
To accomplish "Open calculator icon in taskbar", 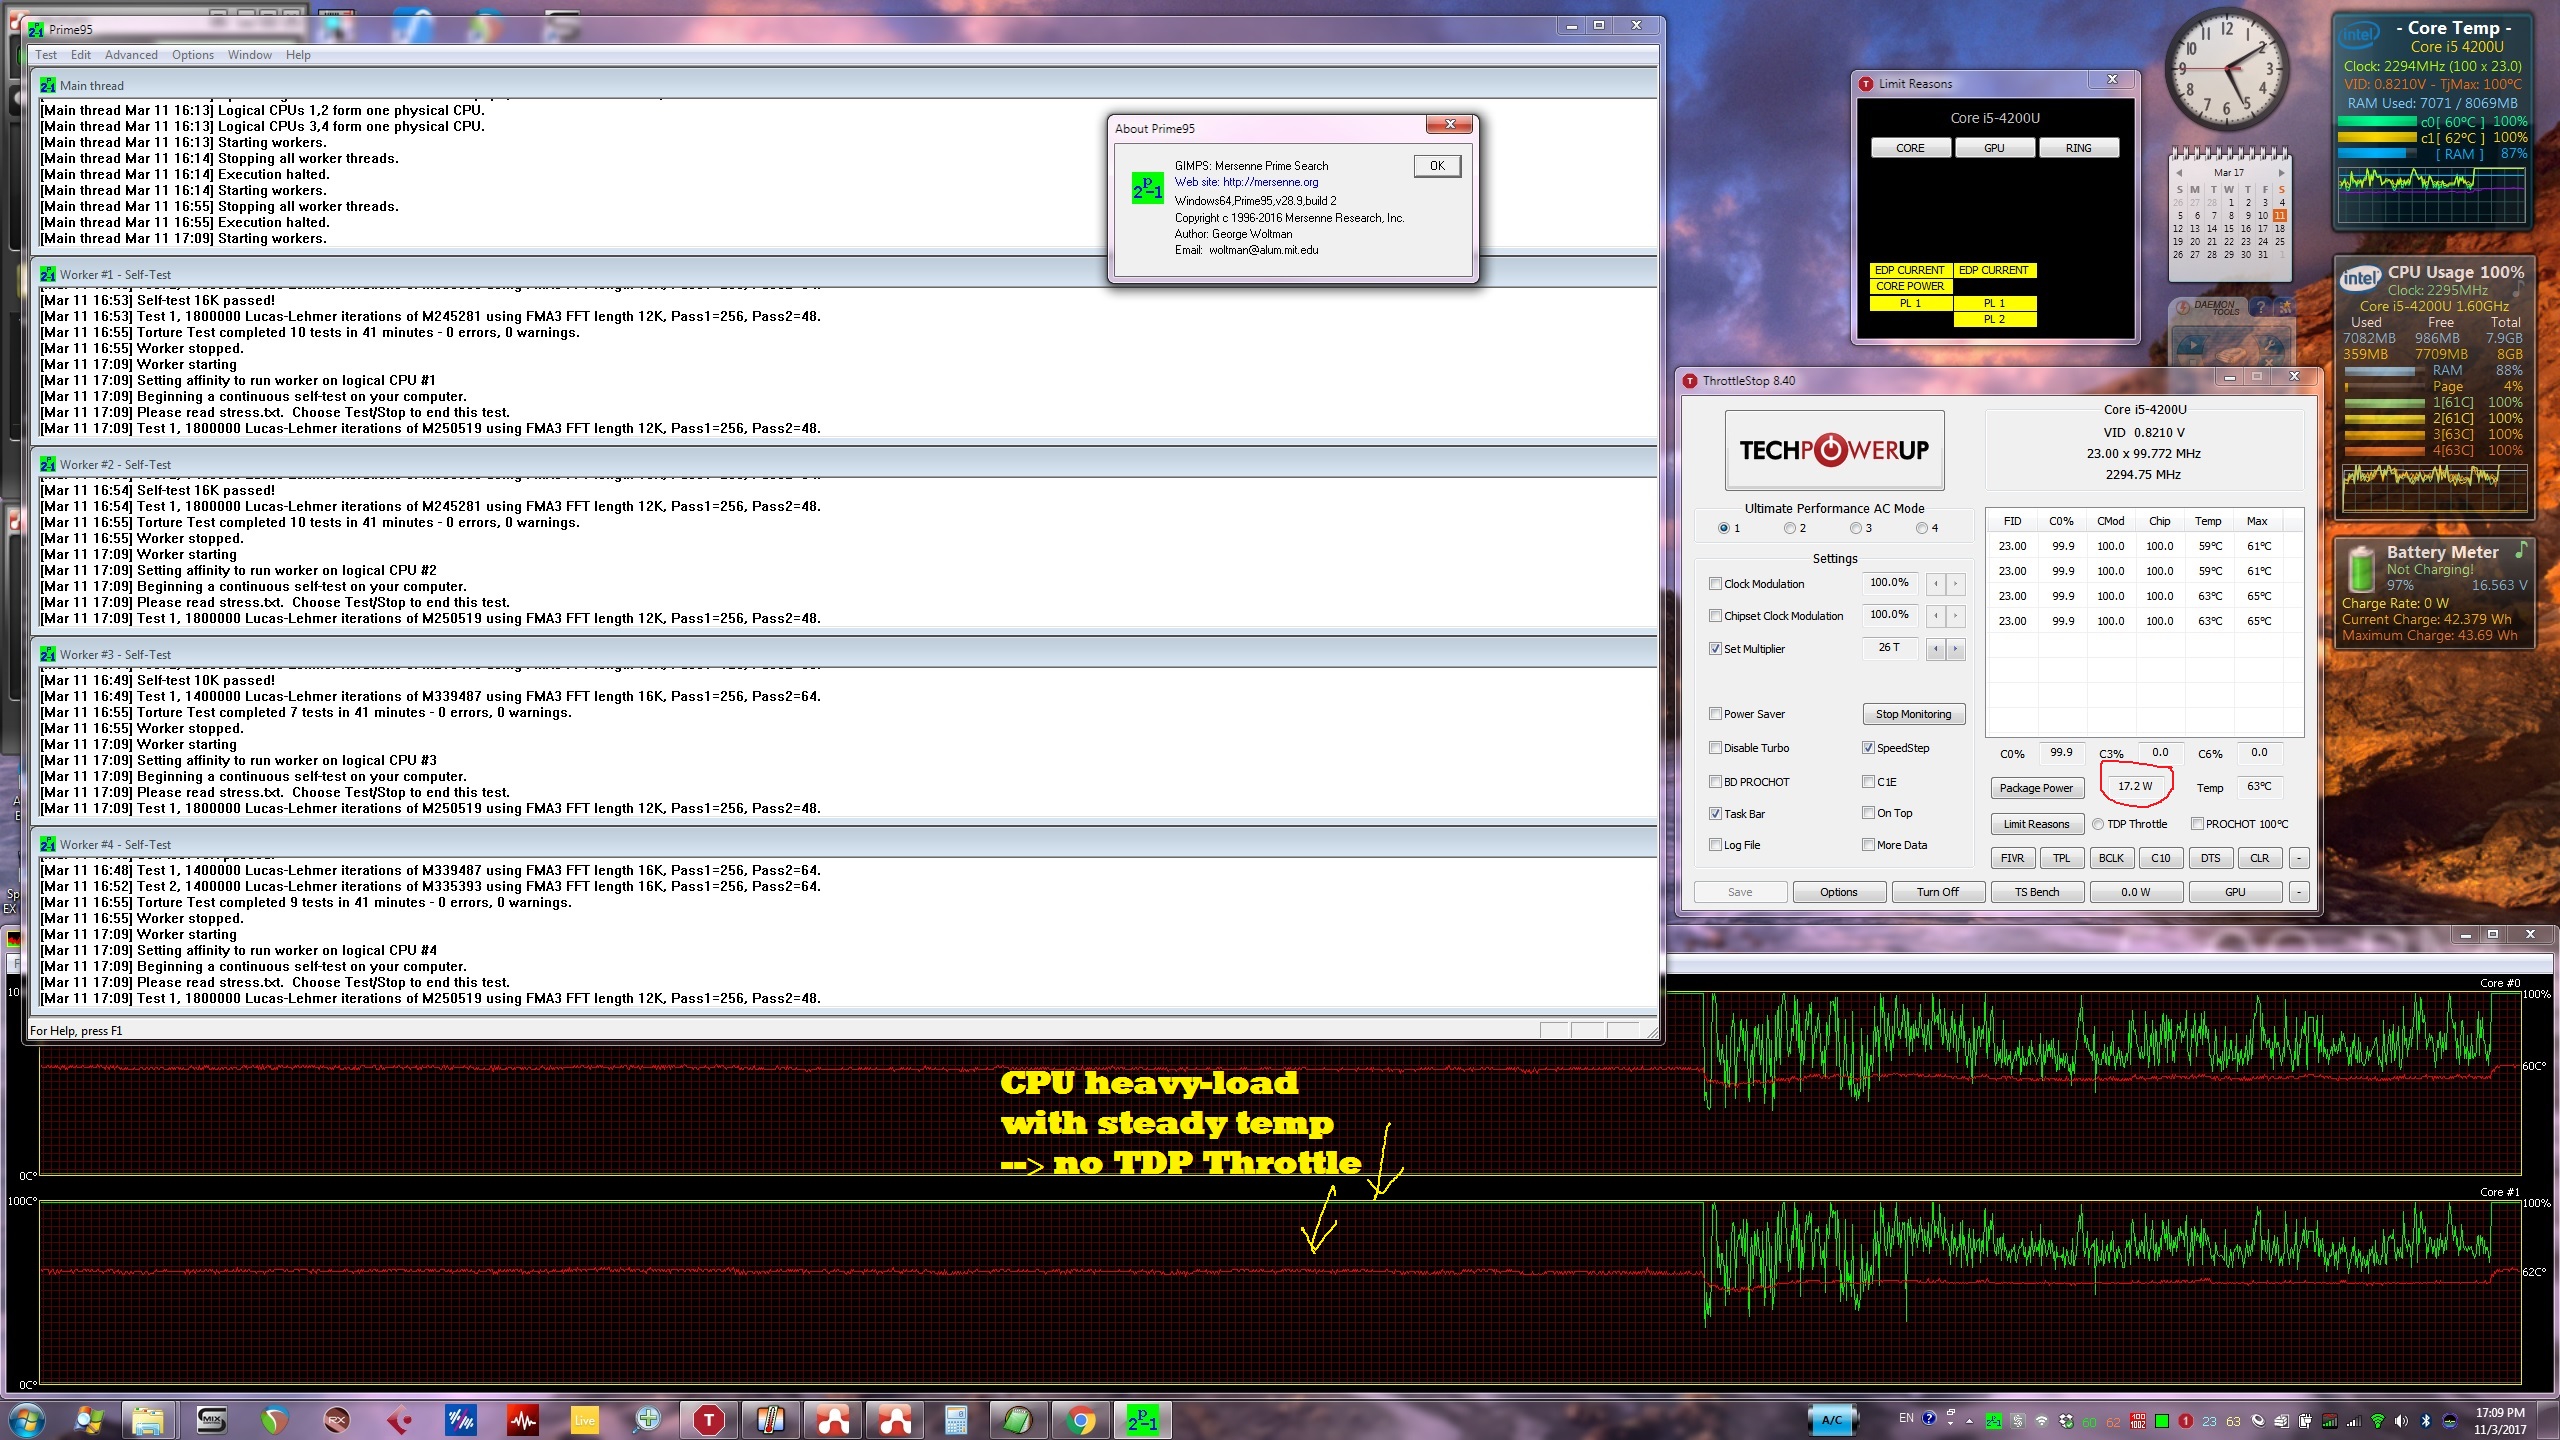I will point(955,1420).
